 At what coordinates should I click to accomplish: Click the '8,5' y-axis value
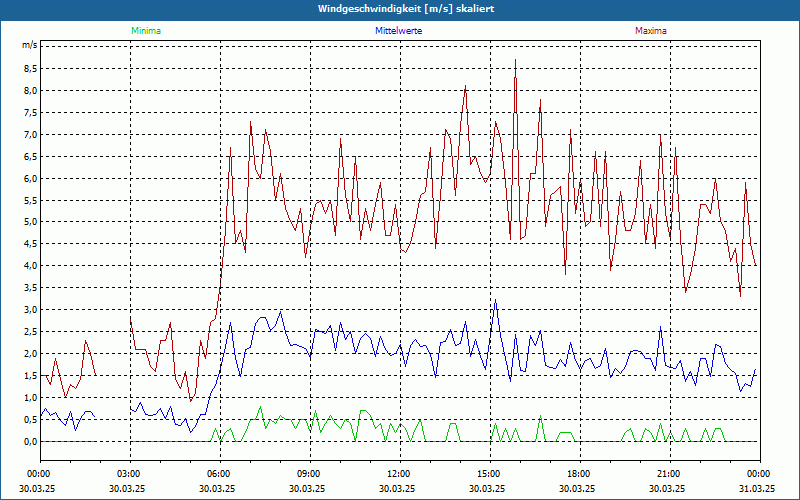coord(31,68)
